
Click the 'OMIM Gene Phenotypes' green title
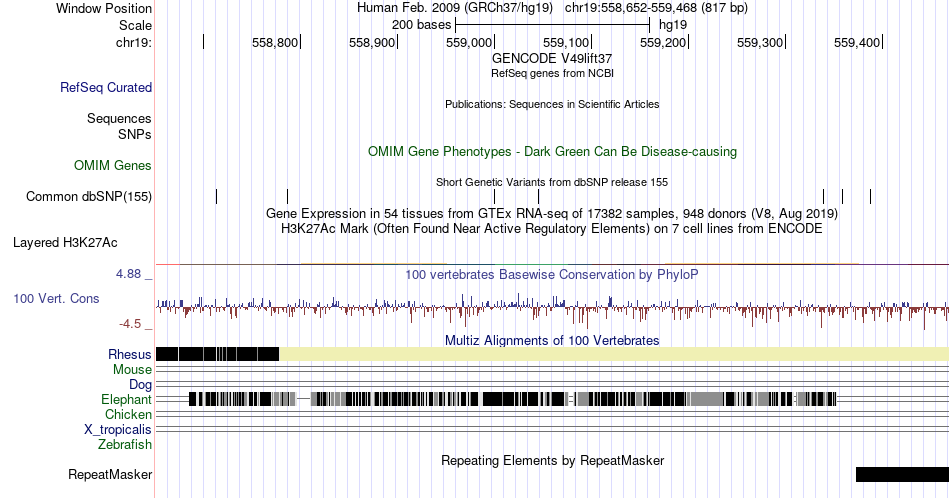coord(553,151)
